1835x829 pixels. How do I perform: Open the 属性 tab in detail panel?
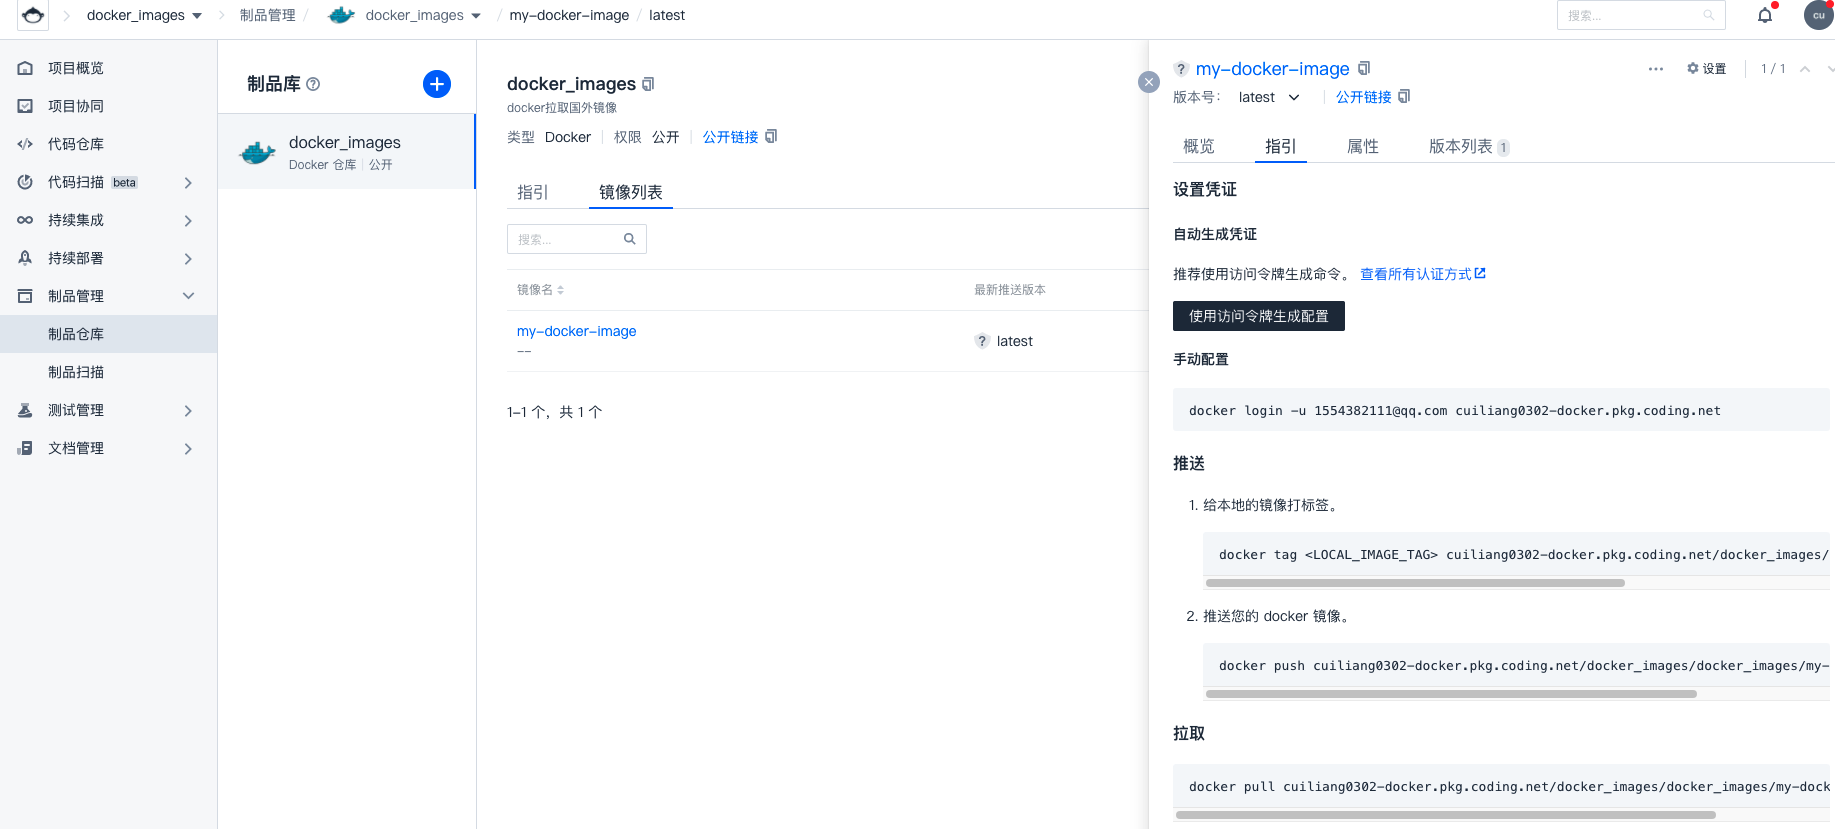point(1363,147)
